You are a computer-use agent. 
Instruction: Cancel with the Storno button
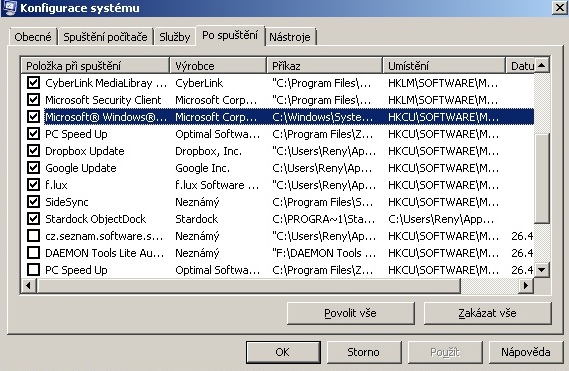click(364, 352)
